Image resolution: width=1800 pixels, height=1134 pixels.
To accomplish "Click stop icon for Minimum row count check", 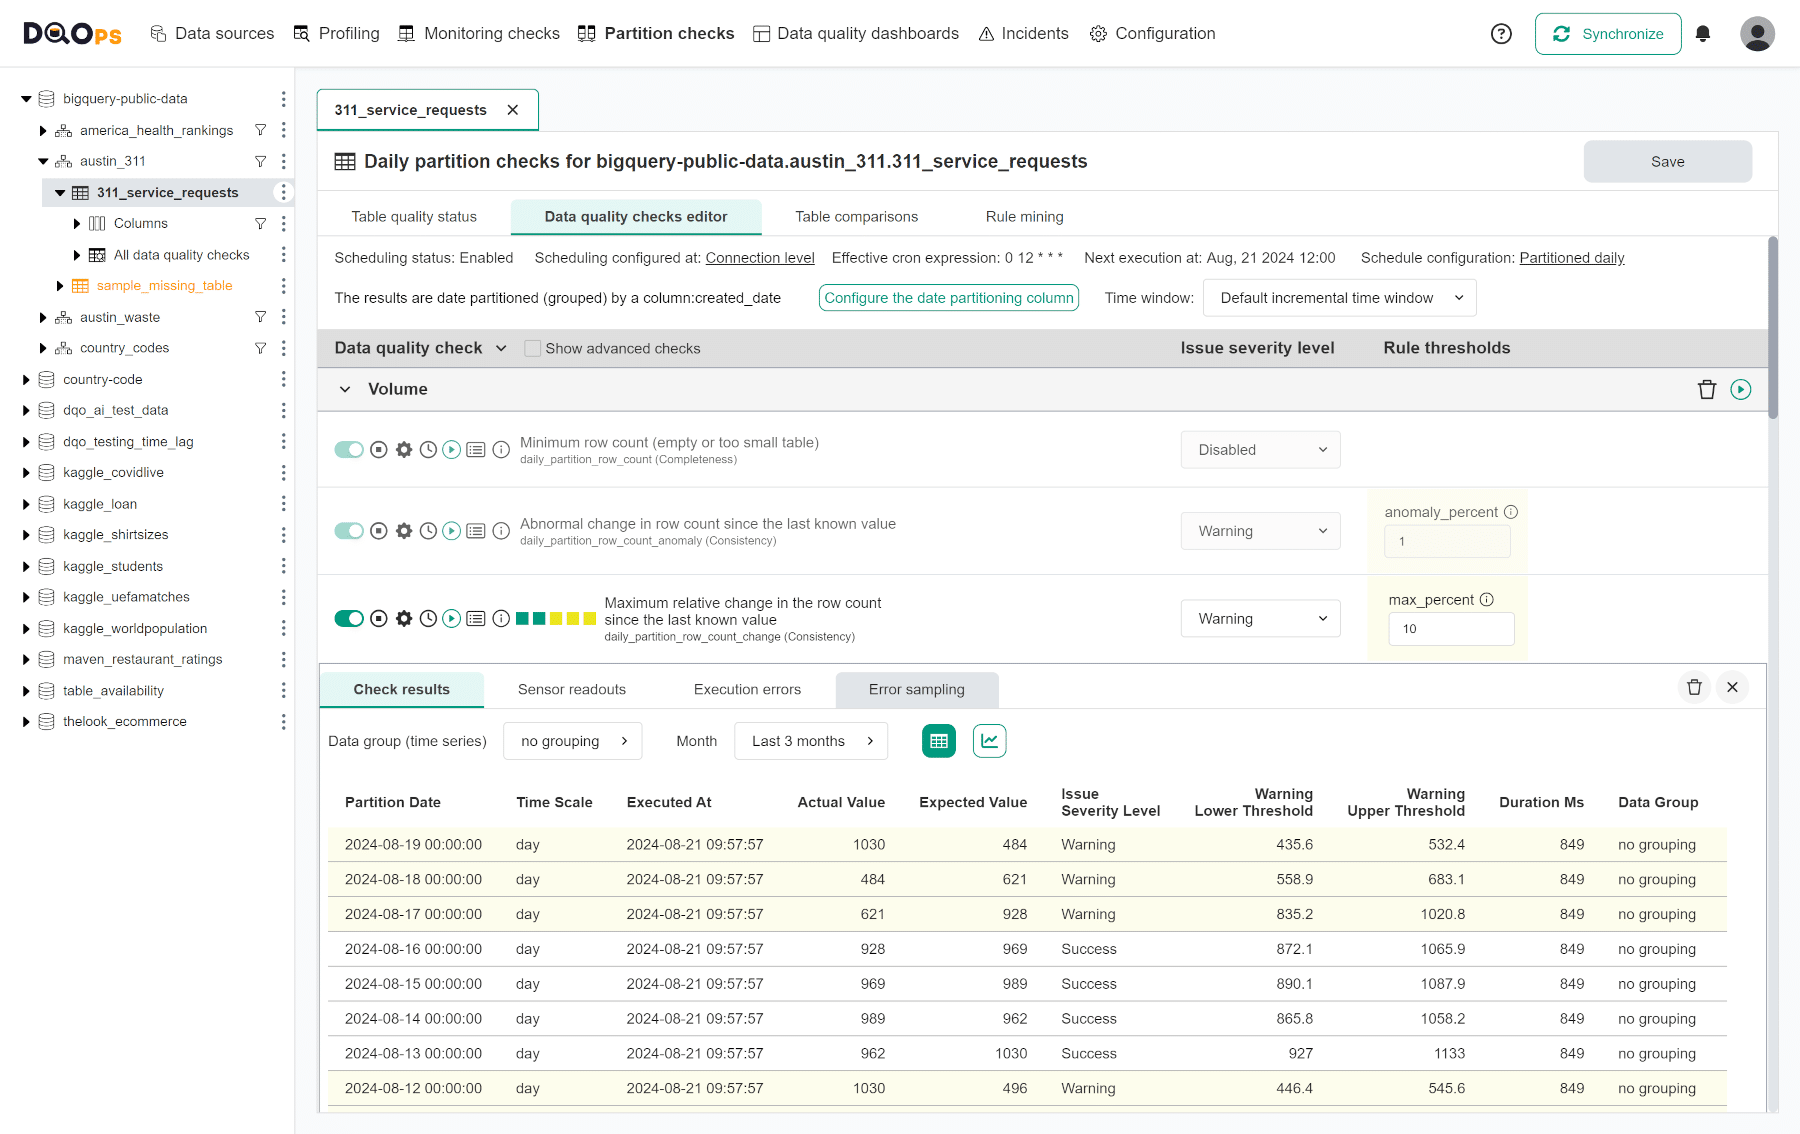I will tap(379, 450).
